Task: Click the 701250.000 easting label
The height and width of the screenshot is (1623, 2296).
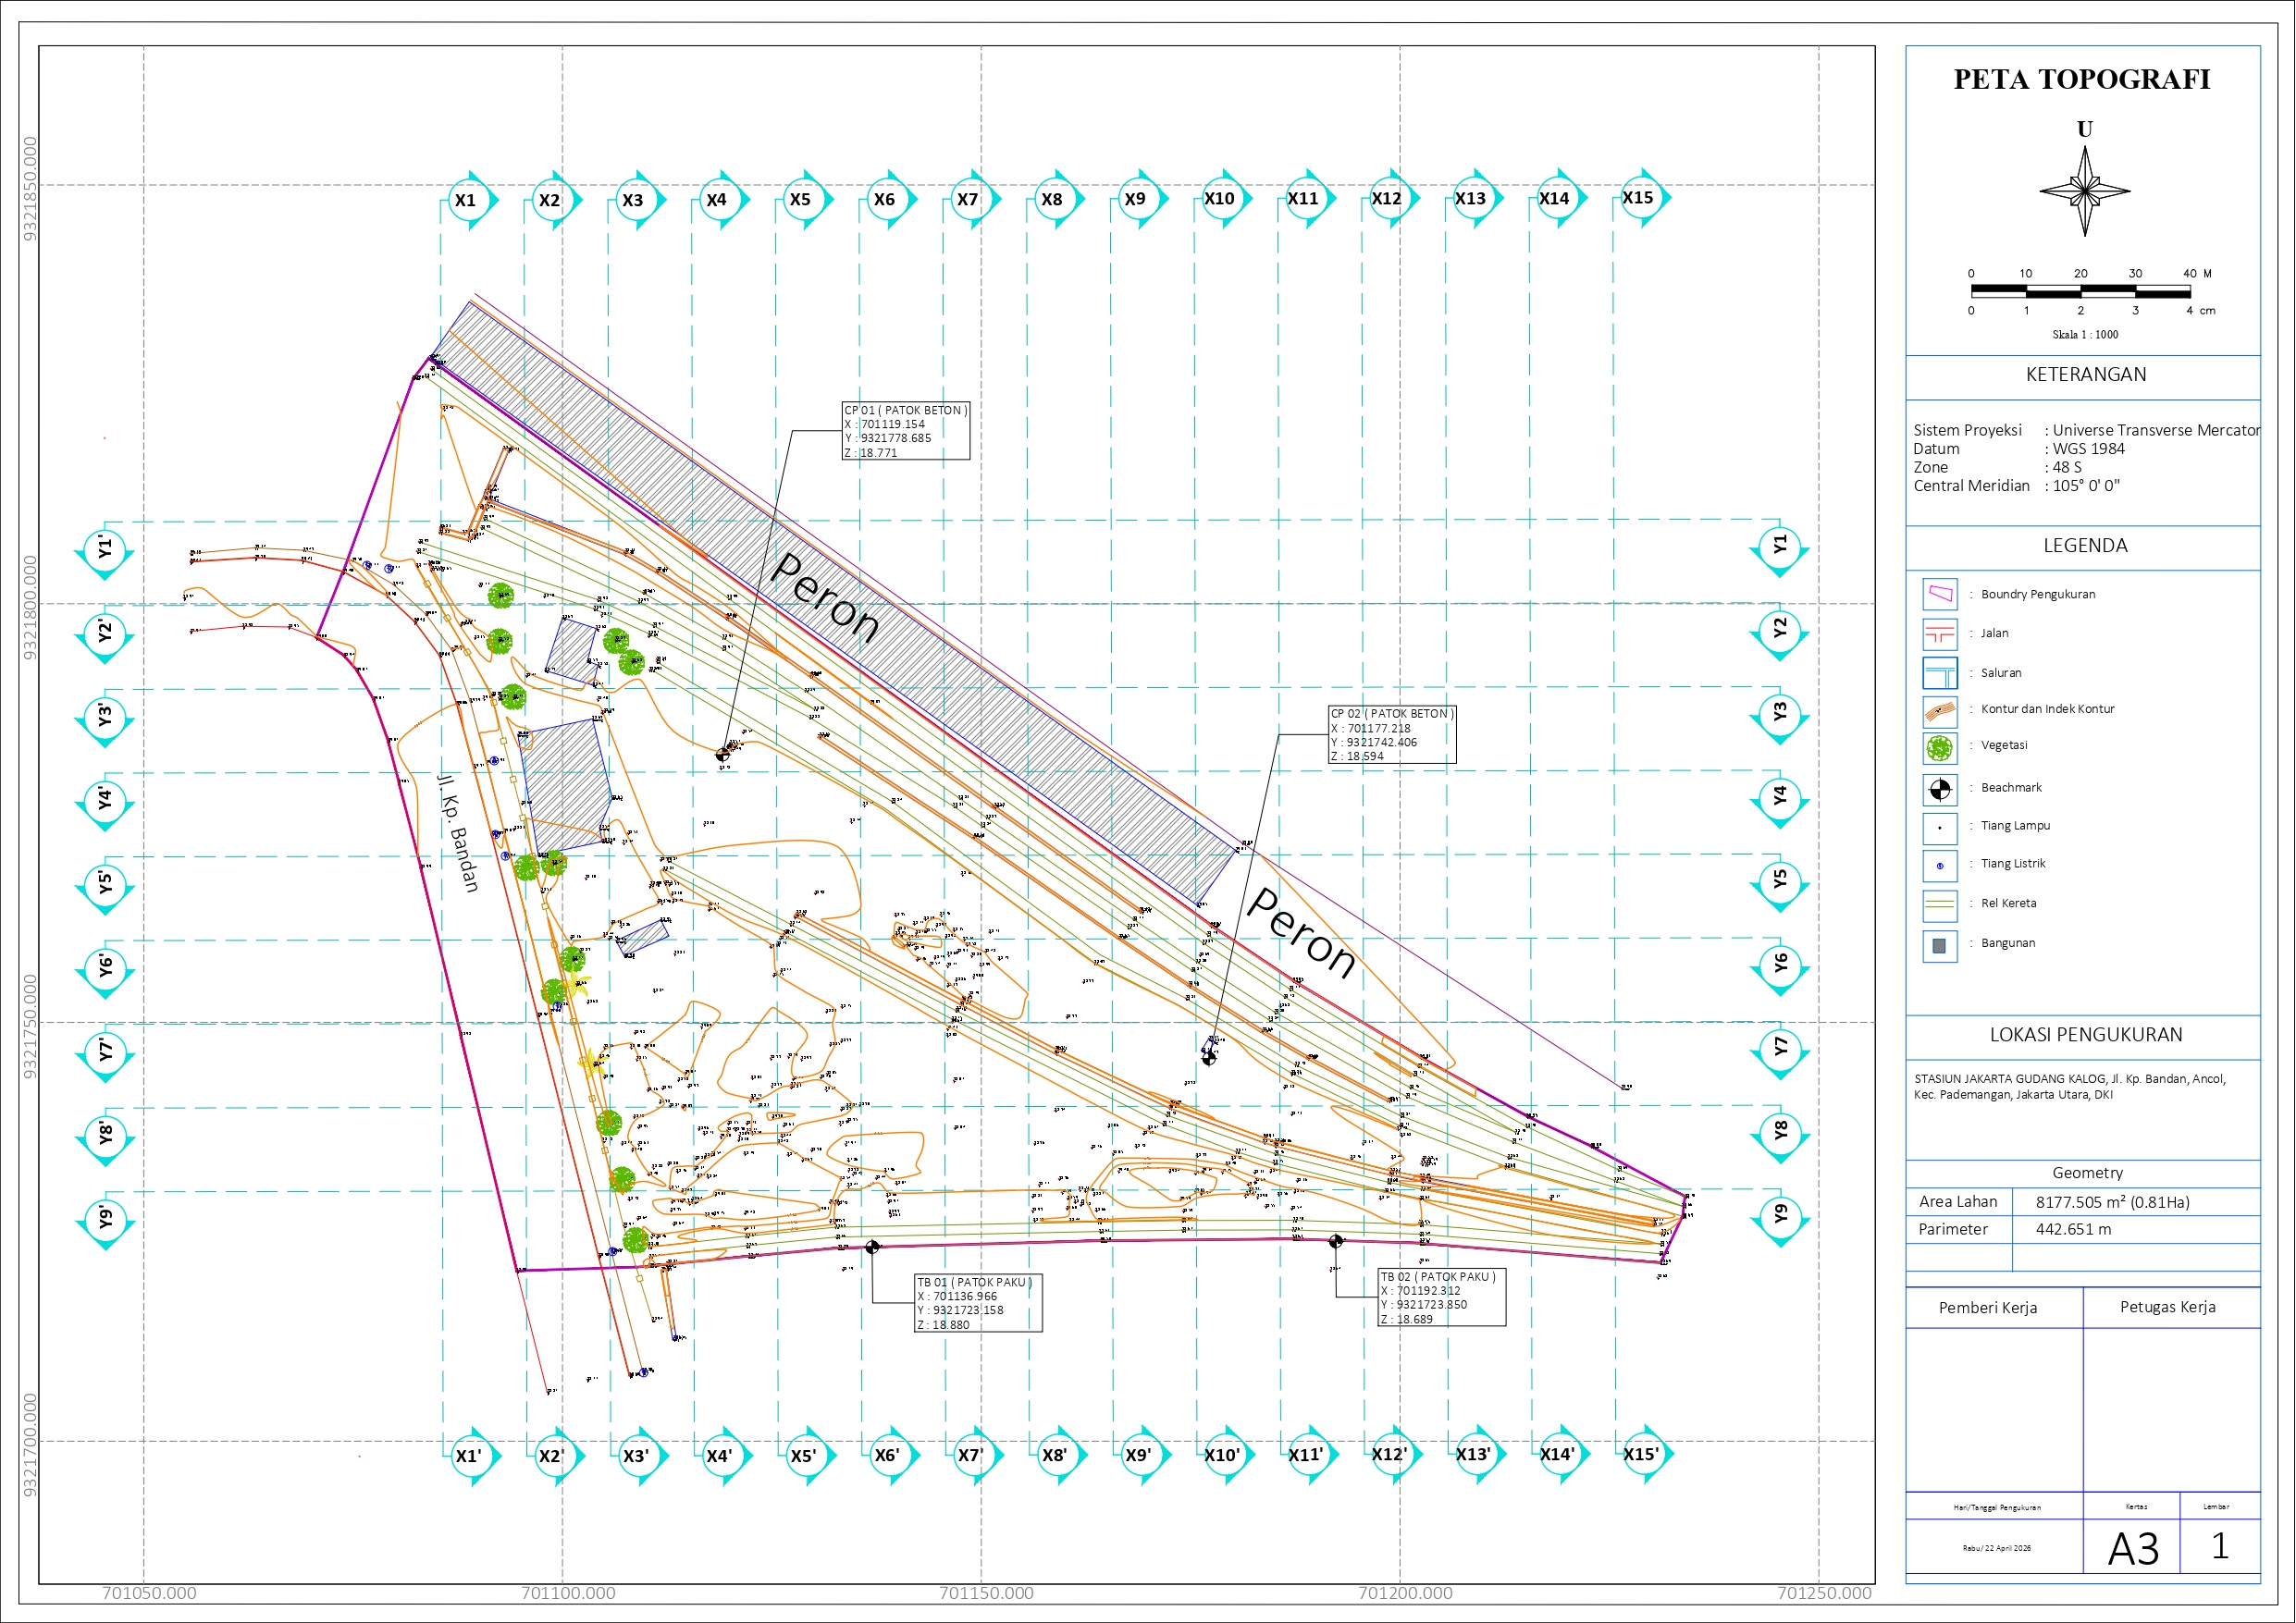Action: 1824,1593
